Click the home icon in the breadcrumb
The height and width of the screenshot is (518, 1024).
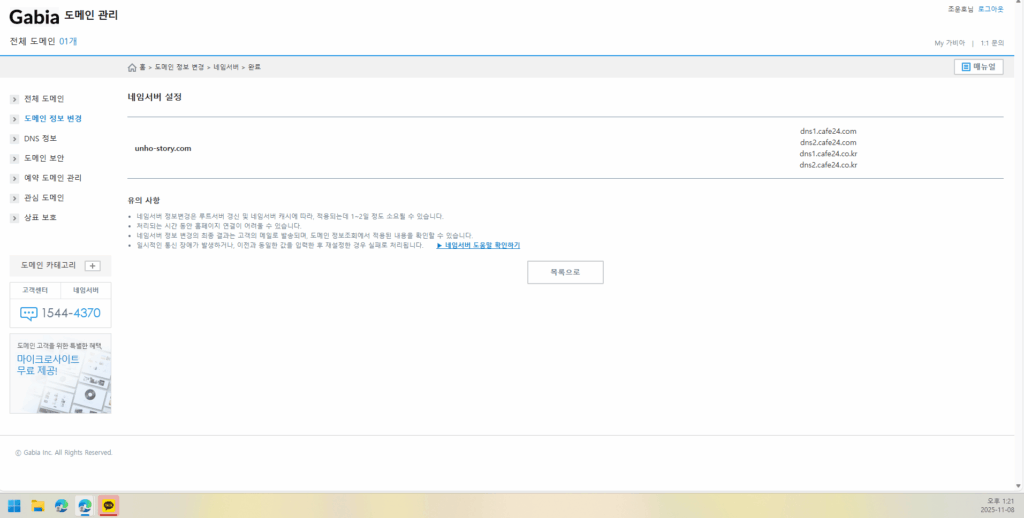[132, 67]
